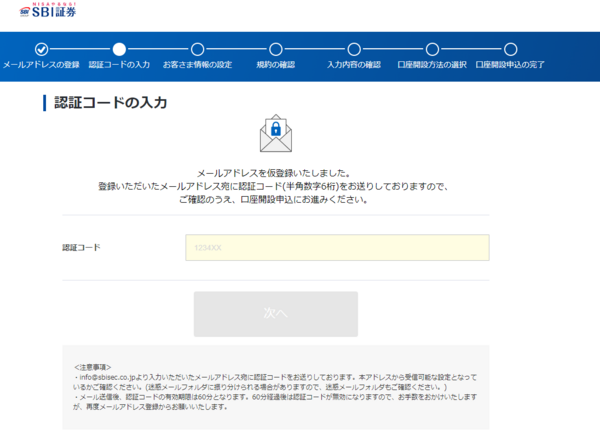Click the ご確認のうえ、口座開設申込にお進みください line
Image resolution: width=600 pixels, height=435 pixels.
tap(274, 200)
